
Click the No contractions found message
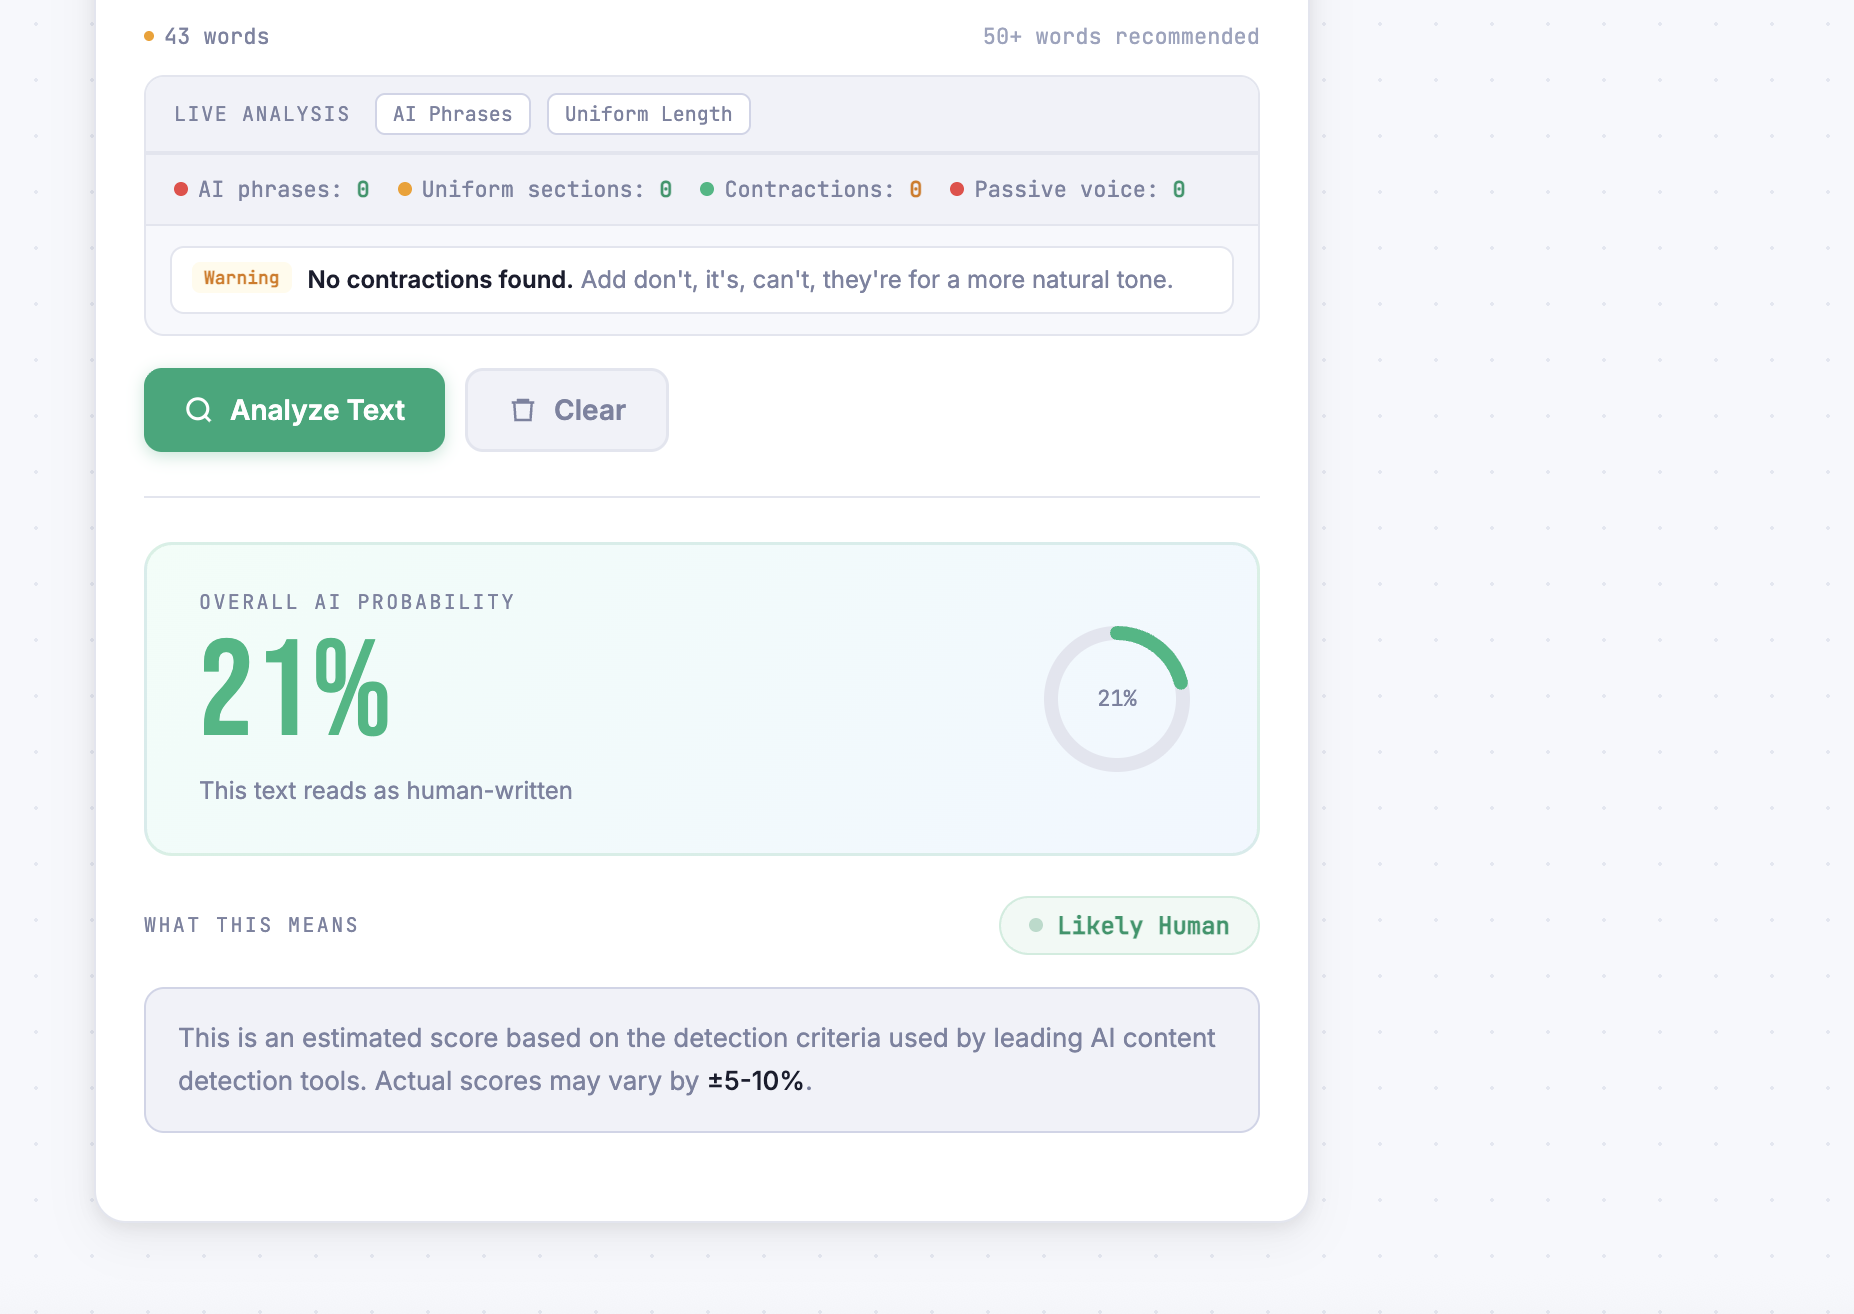click(702, 280)
